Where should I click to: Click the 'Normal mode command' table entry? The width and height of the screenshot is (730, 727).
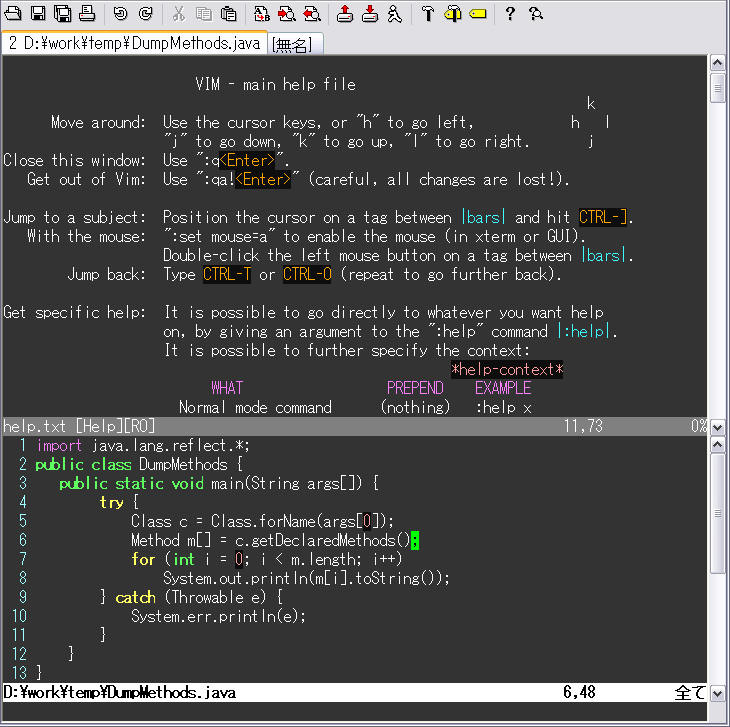256,408
